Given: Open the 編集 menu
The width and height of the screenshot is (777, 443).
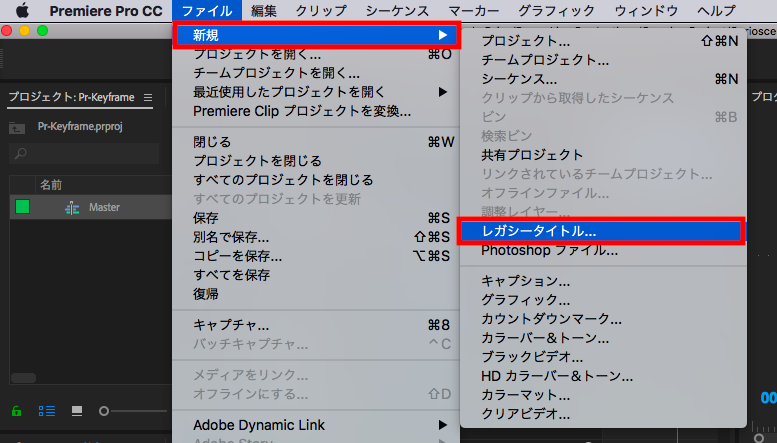Looking at the screenshot, I should (264, 11).
